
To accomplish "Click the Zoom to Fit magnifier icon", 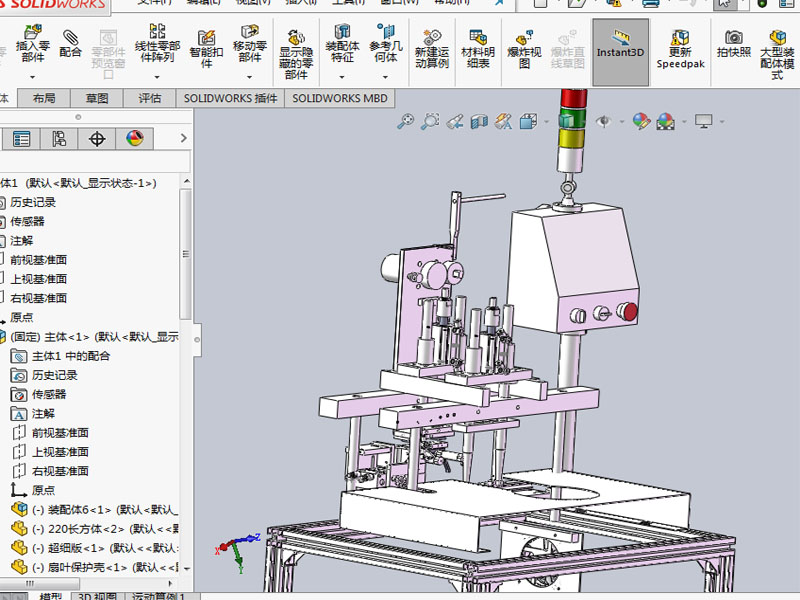I will (x=405, y=122).
